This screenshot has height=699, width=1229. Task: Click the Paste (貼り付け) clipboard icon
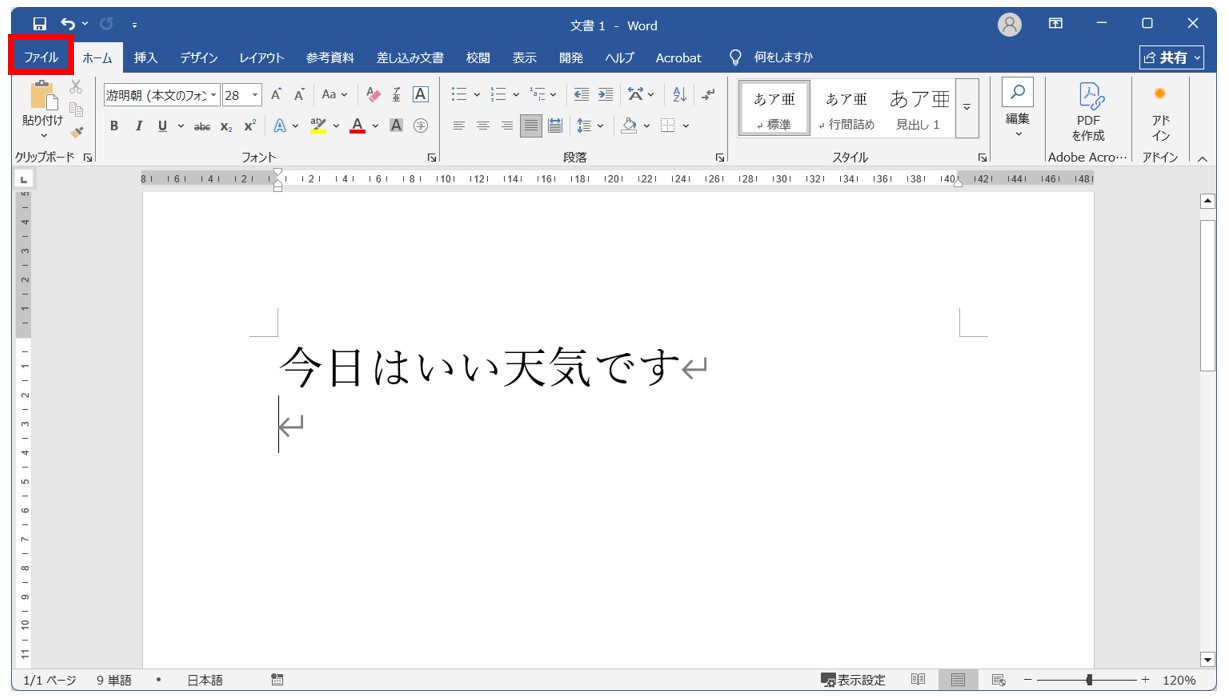coord(42,96)
